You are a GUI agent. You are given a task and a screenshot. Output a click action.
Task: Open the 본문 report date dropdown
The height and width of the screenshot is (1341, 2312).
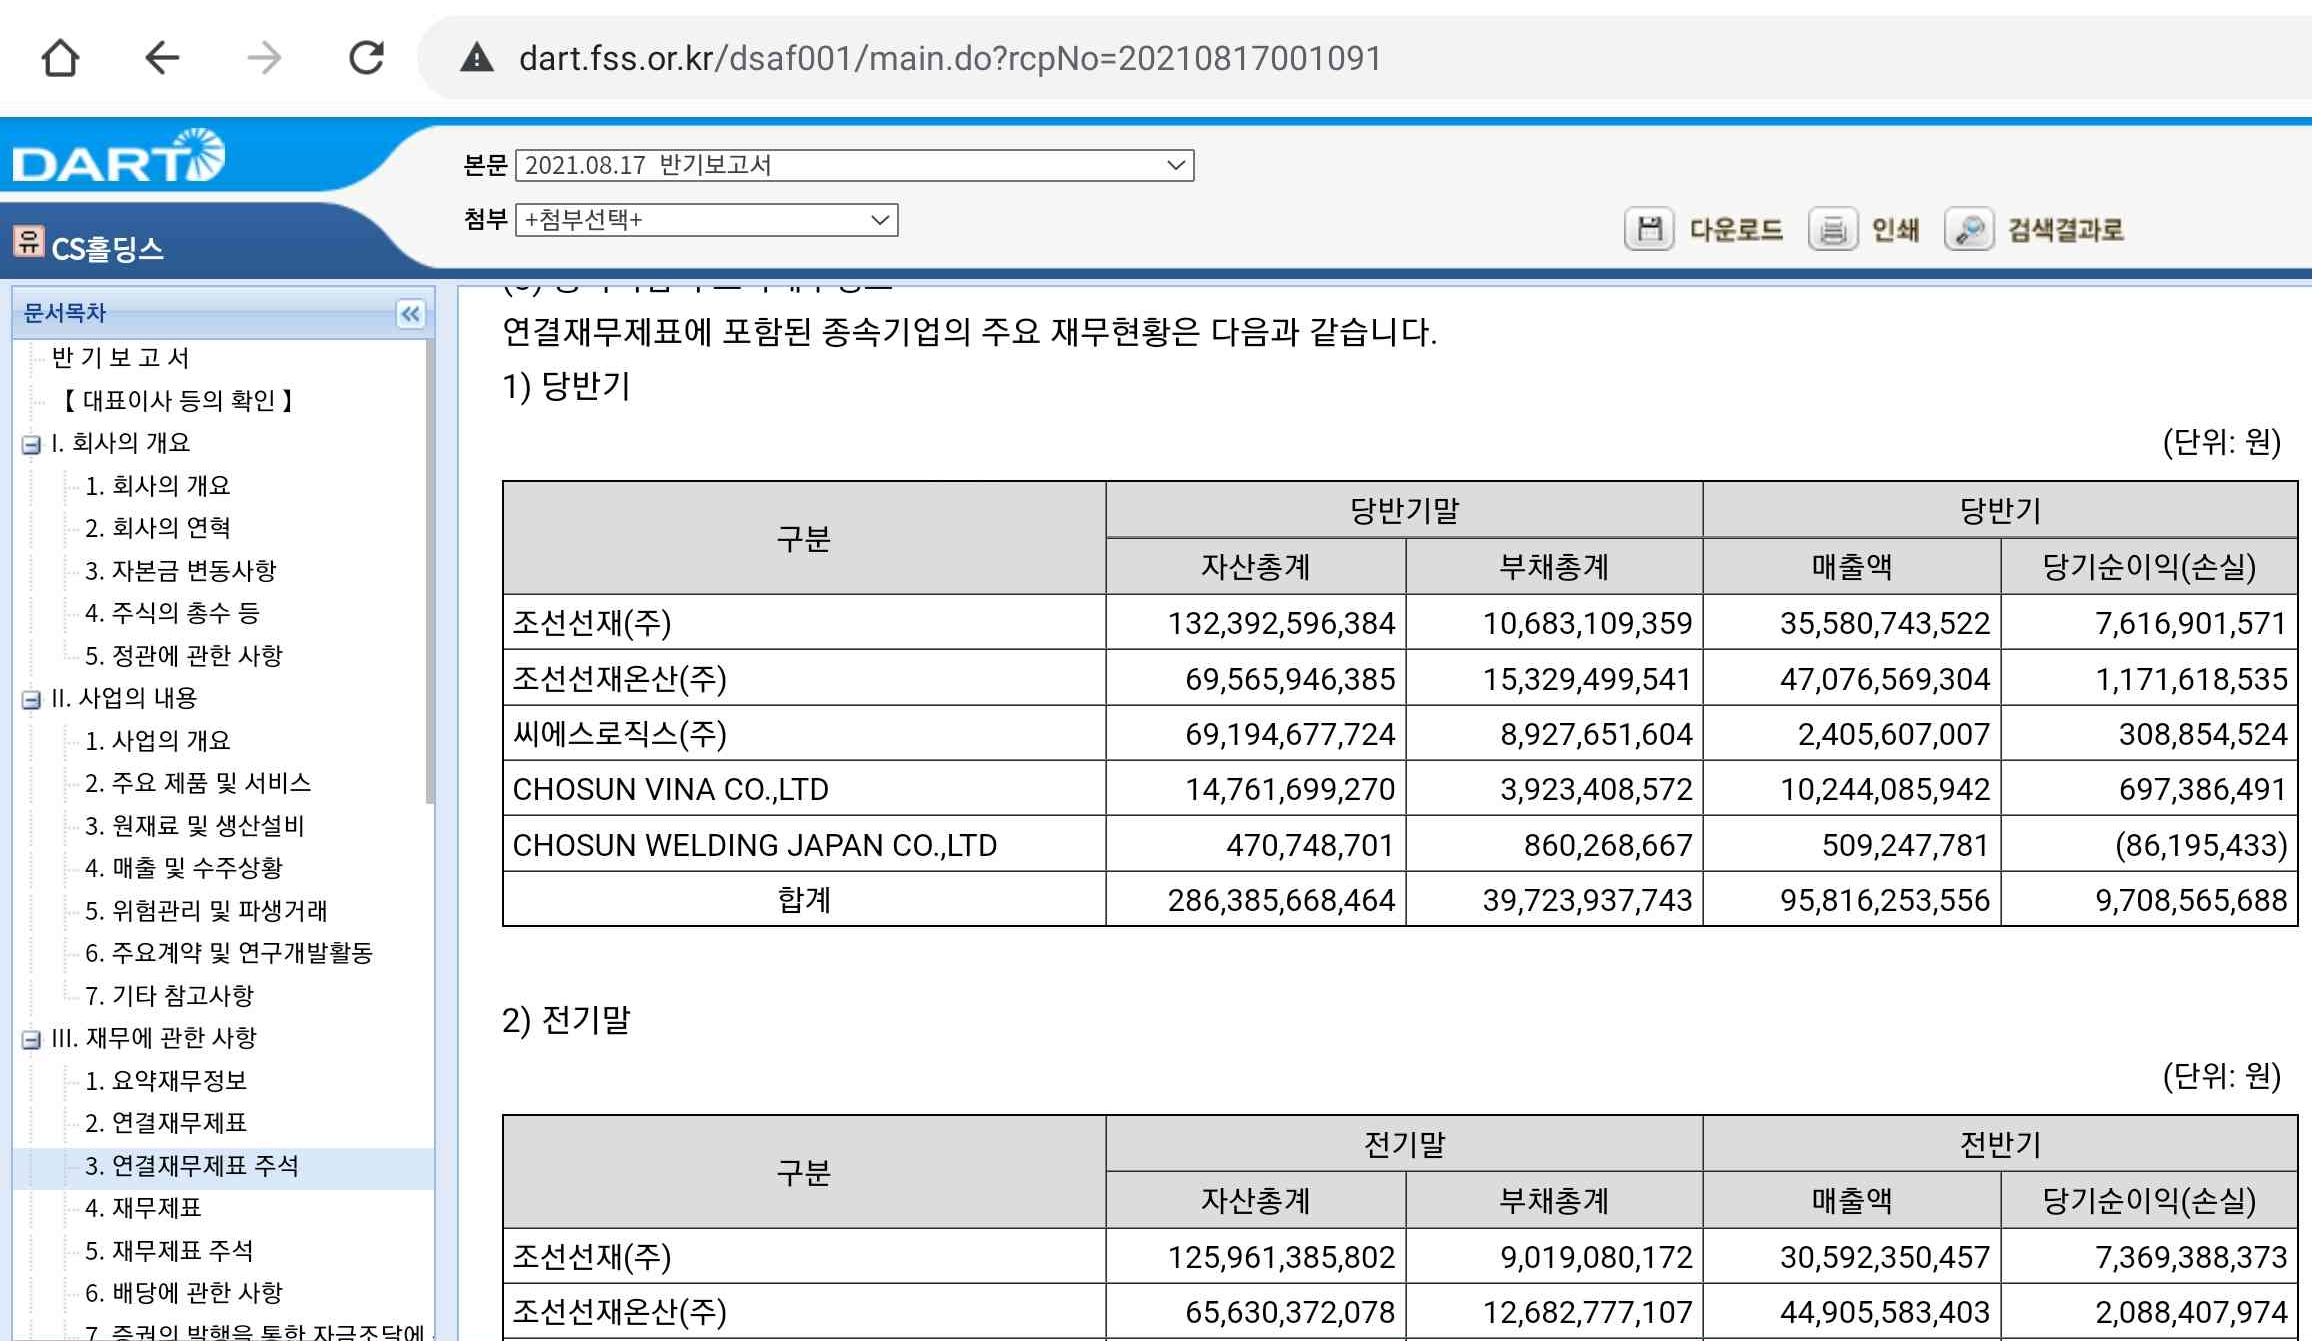[854, 165]
